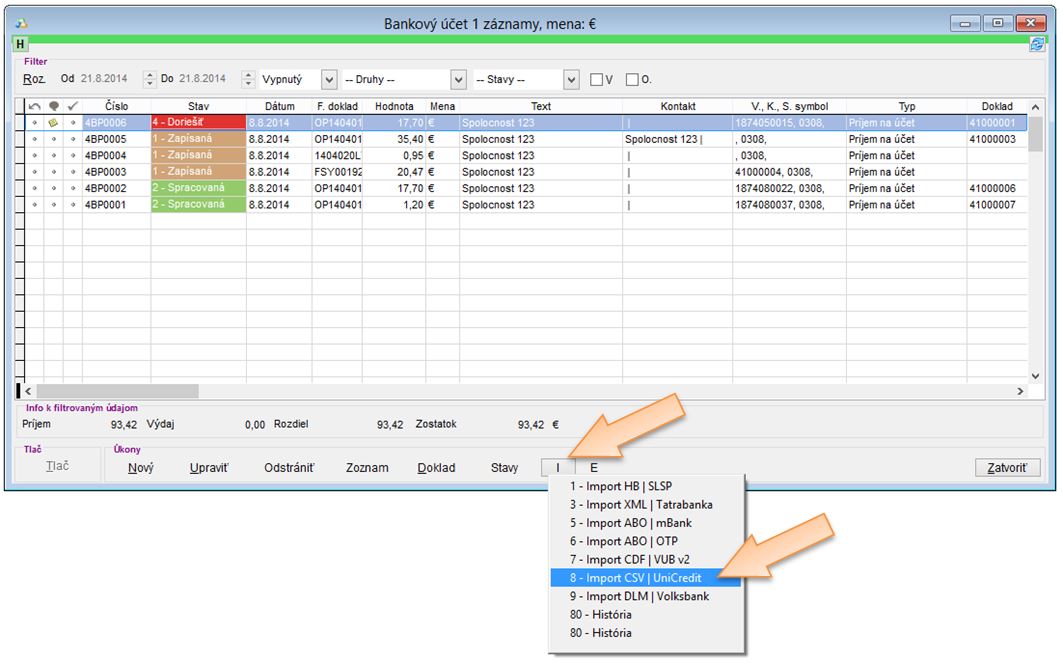Click the checkmark column header icon
Screen dimensions: 1062x663
pyautogui.click(x=72, y=106)
